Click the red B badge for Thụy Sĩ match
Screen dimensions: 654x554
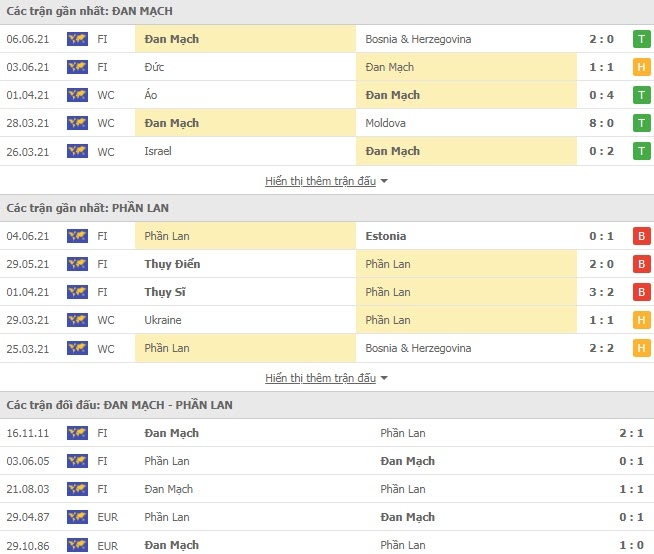[641, 292]
